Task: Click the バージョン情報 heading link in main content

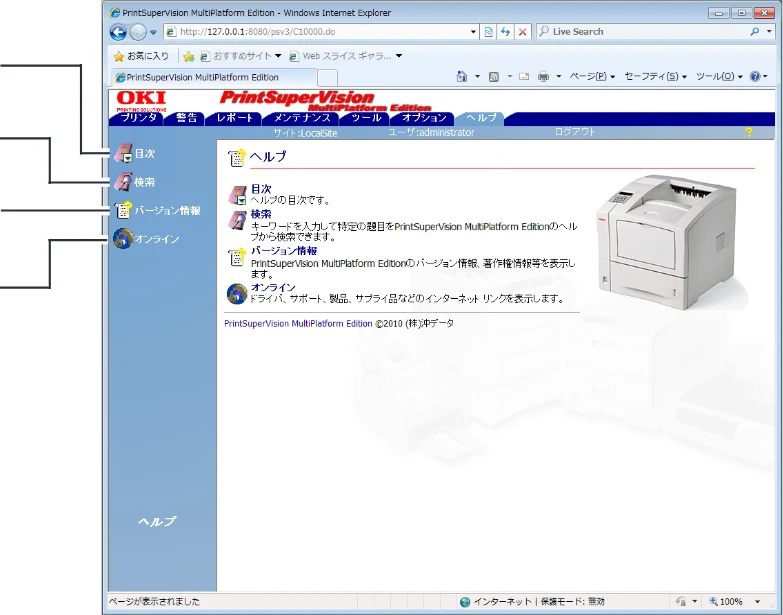Action: pos(284,251)
